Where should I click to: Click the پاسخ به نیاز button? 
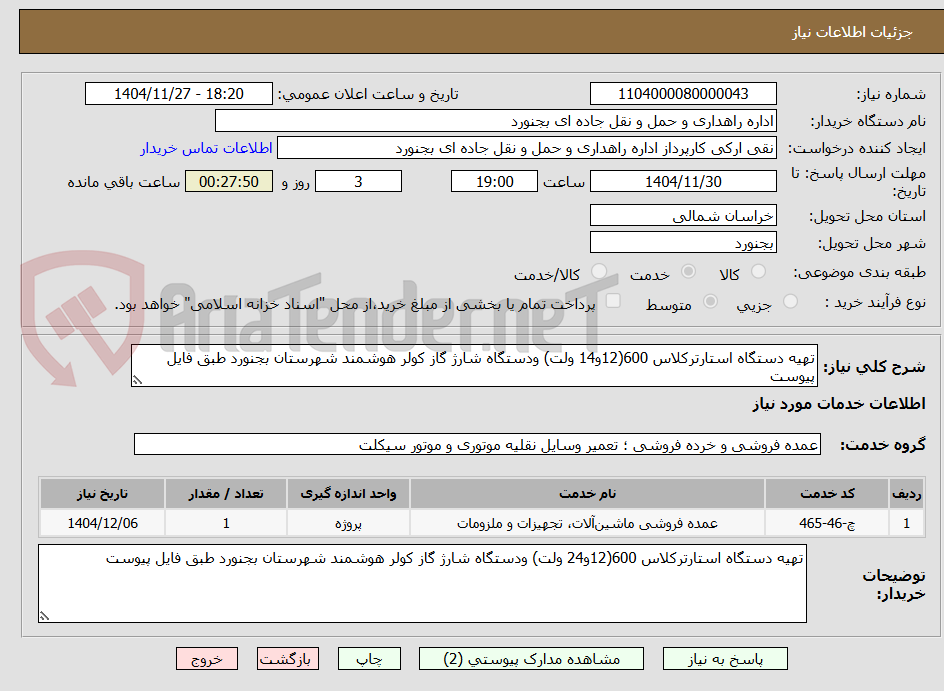725,659
